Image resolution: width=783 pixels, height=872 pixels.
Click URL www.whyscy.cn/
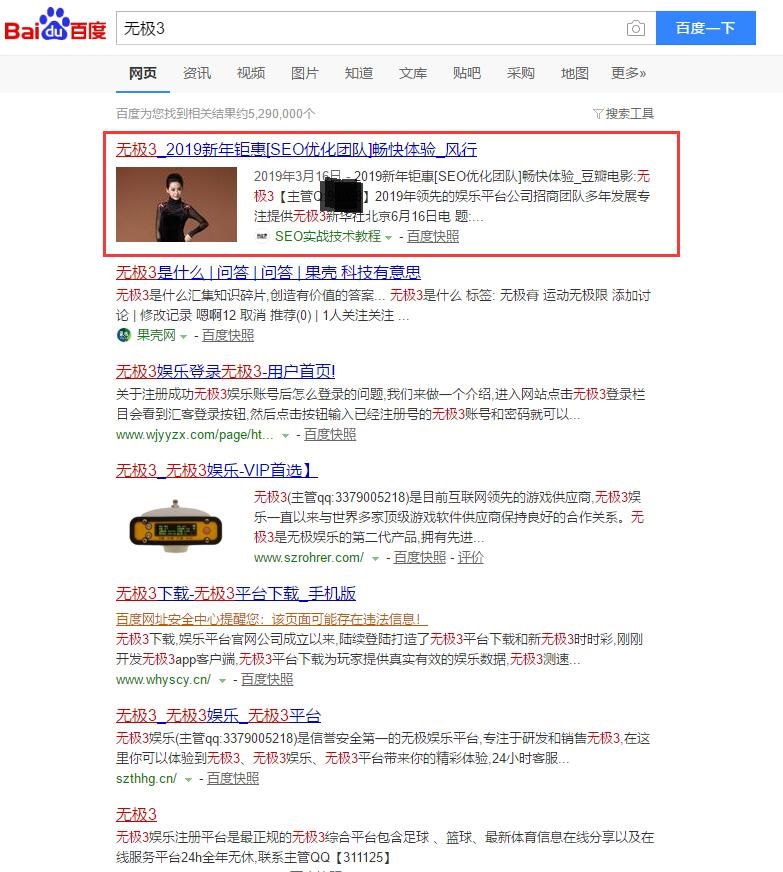pyautogui.click(x=163, y=679)
